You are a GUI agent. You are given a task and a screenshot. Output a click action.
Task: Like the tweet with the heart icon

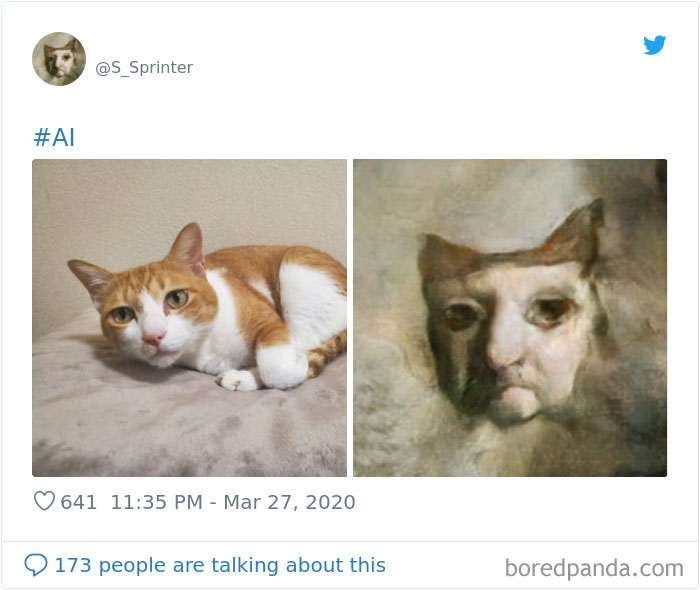point(44,501)
